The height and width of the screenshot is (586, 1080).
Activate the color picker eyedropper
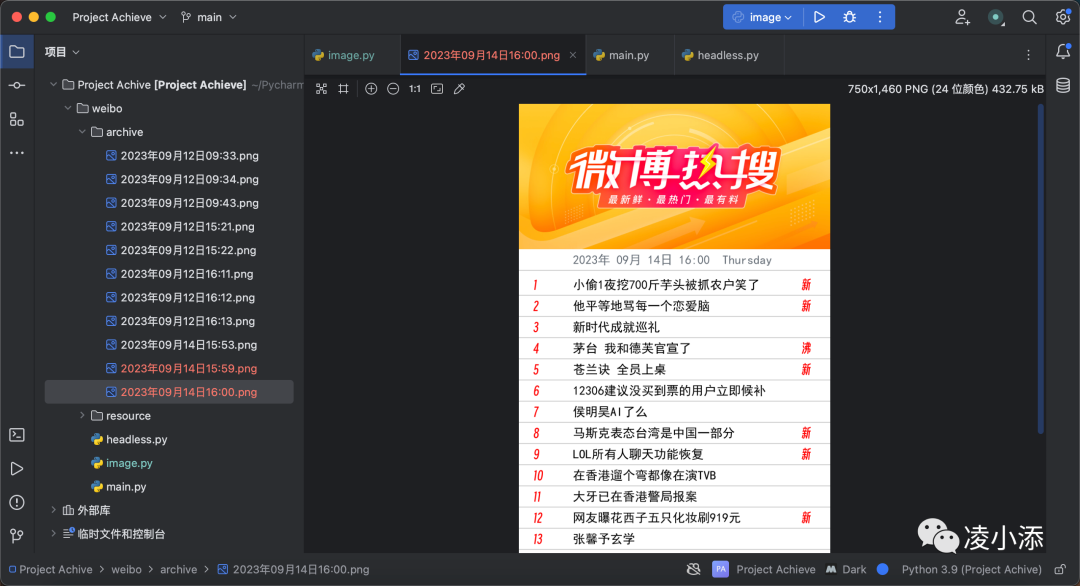459,89
